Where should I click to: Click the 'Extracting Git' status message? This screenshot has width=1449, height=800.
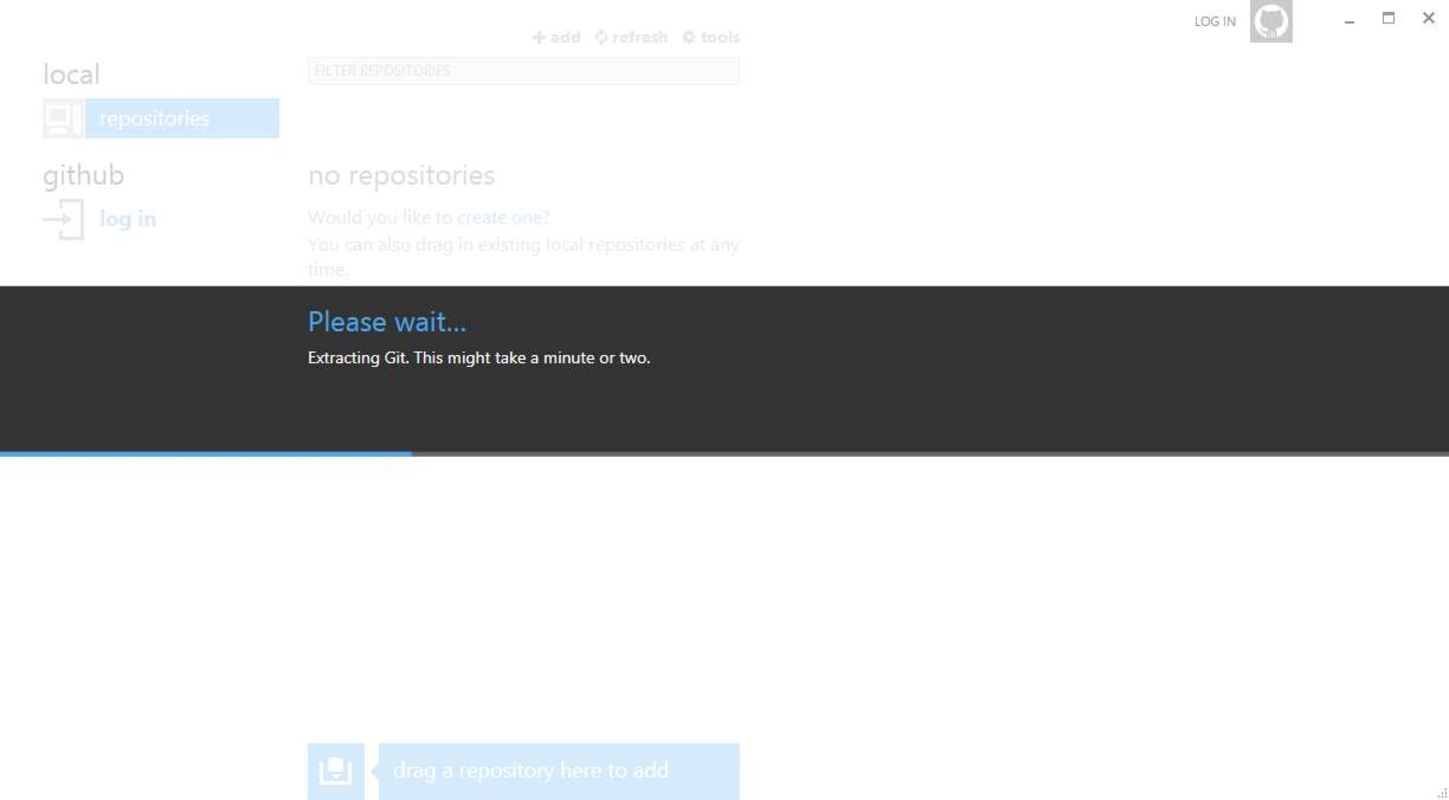pos(479,358)
